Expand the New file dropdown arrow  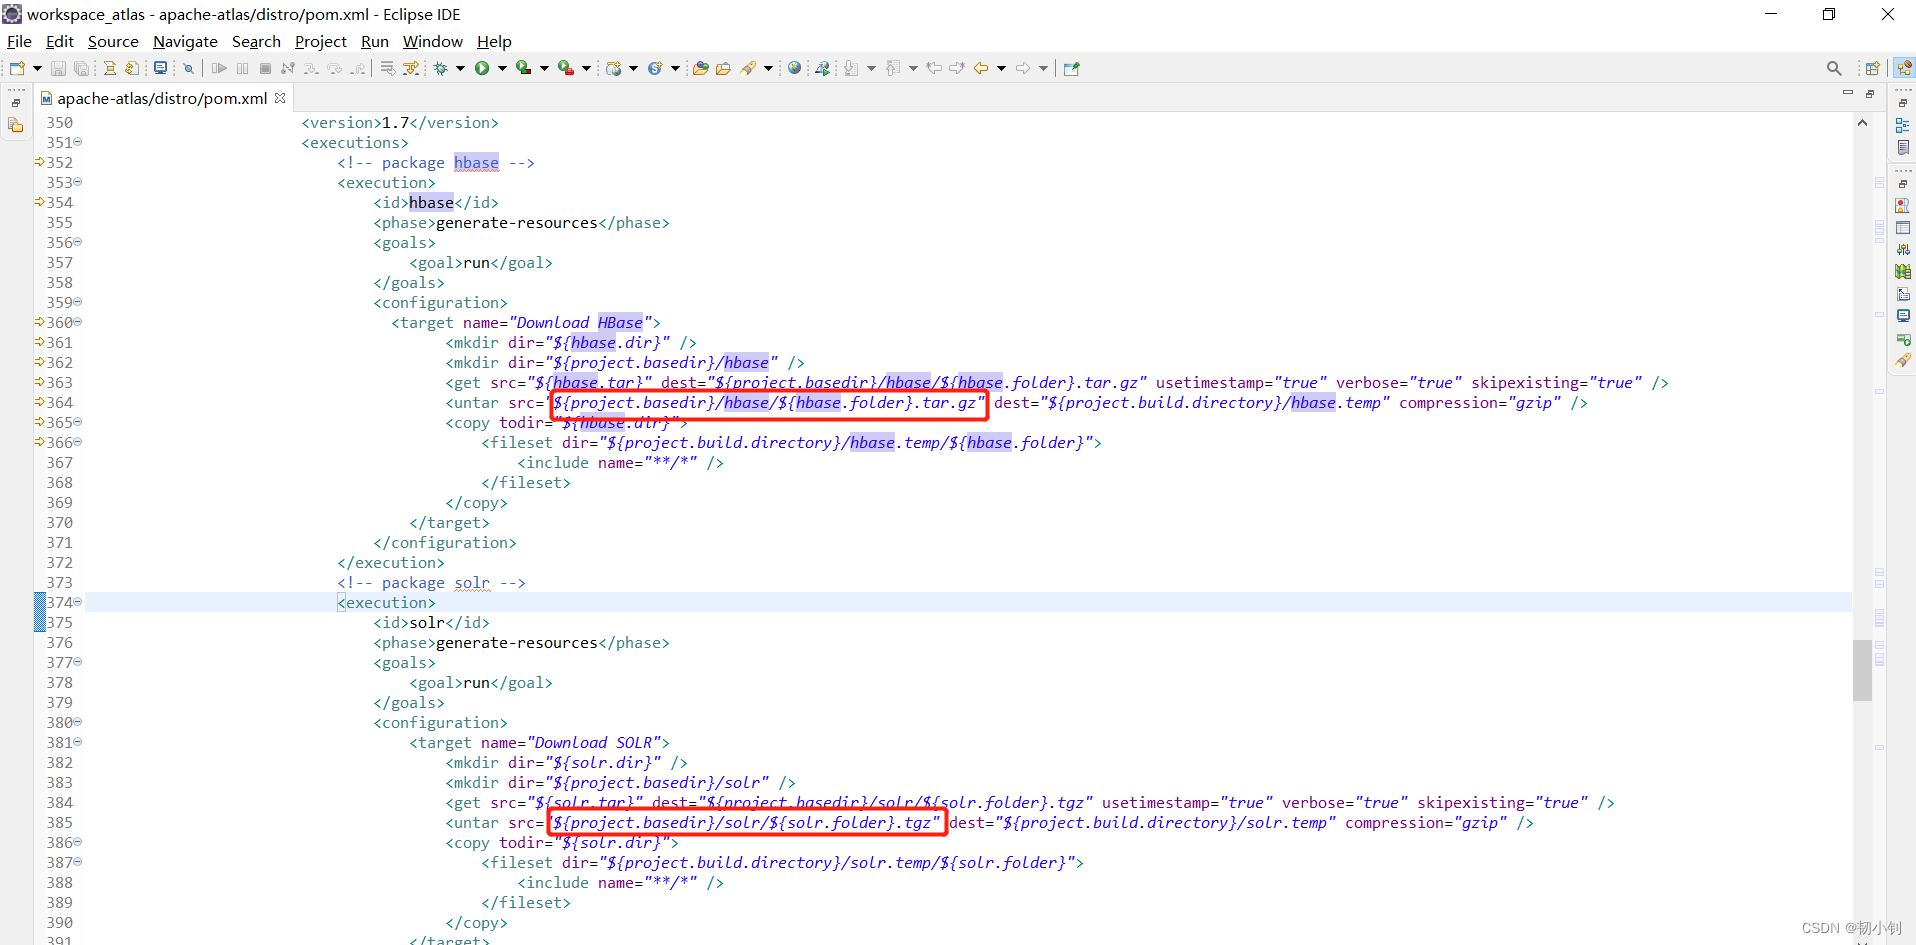[37, 68]
